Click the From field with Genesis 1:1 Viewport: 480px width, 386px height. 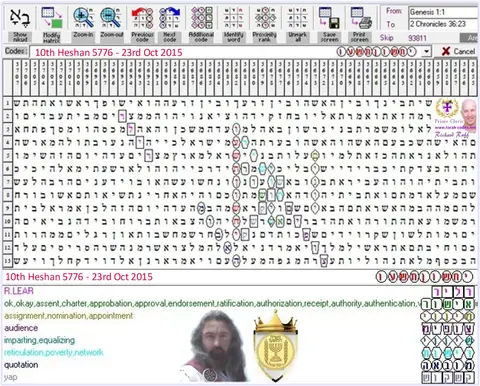tap(444, 12)
